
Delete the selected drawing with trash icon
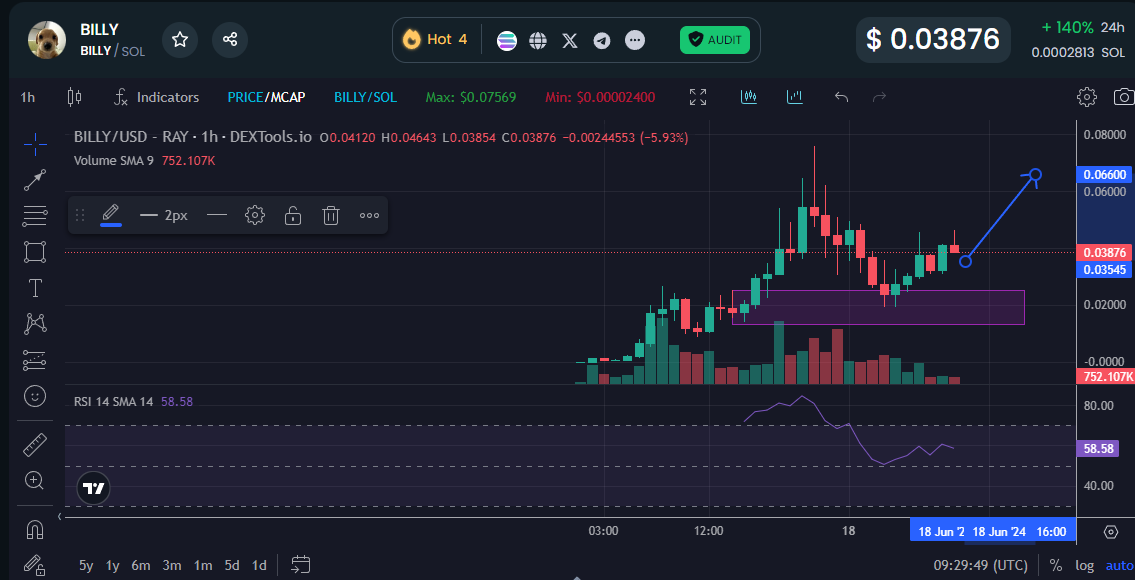[331, 215]
